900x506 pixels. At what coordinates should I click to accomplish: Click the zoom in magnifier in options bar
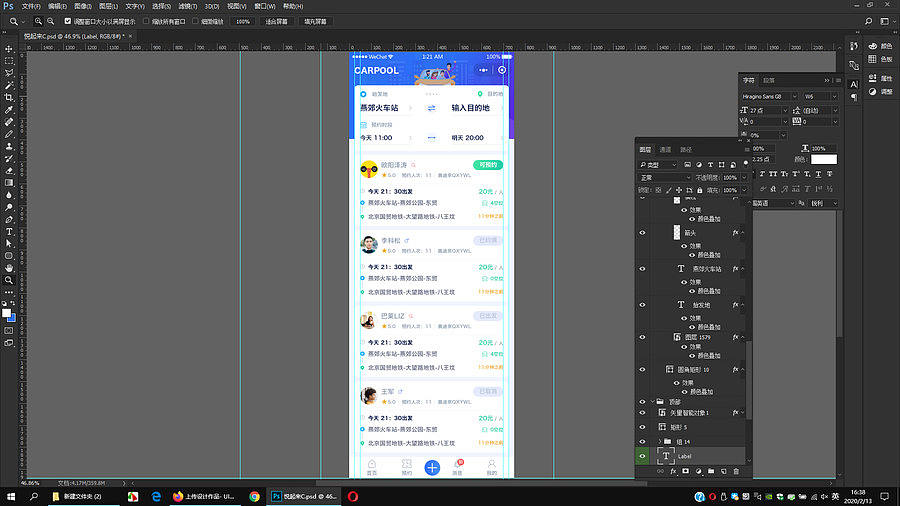38,21
